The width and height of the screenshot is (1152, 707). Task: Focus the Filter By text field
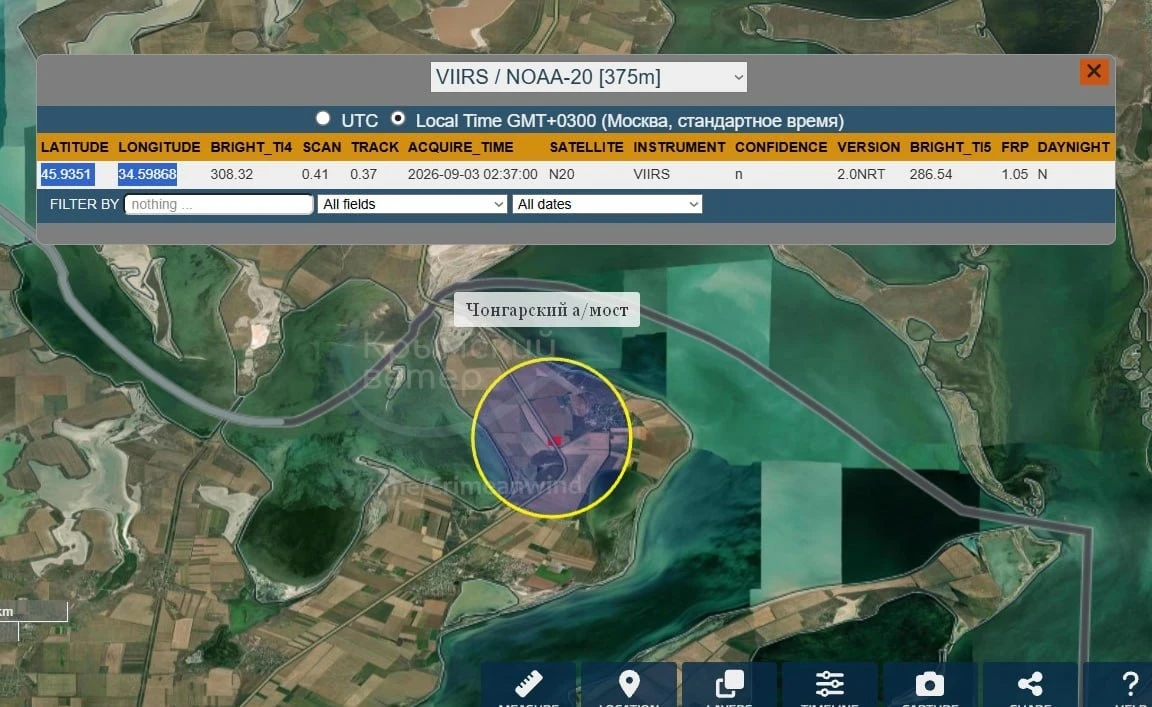pos(219,204)
